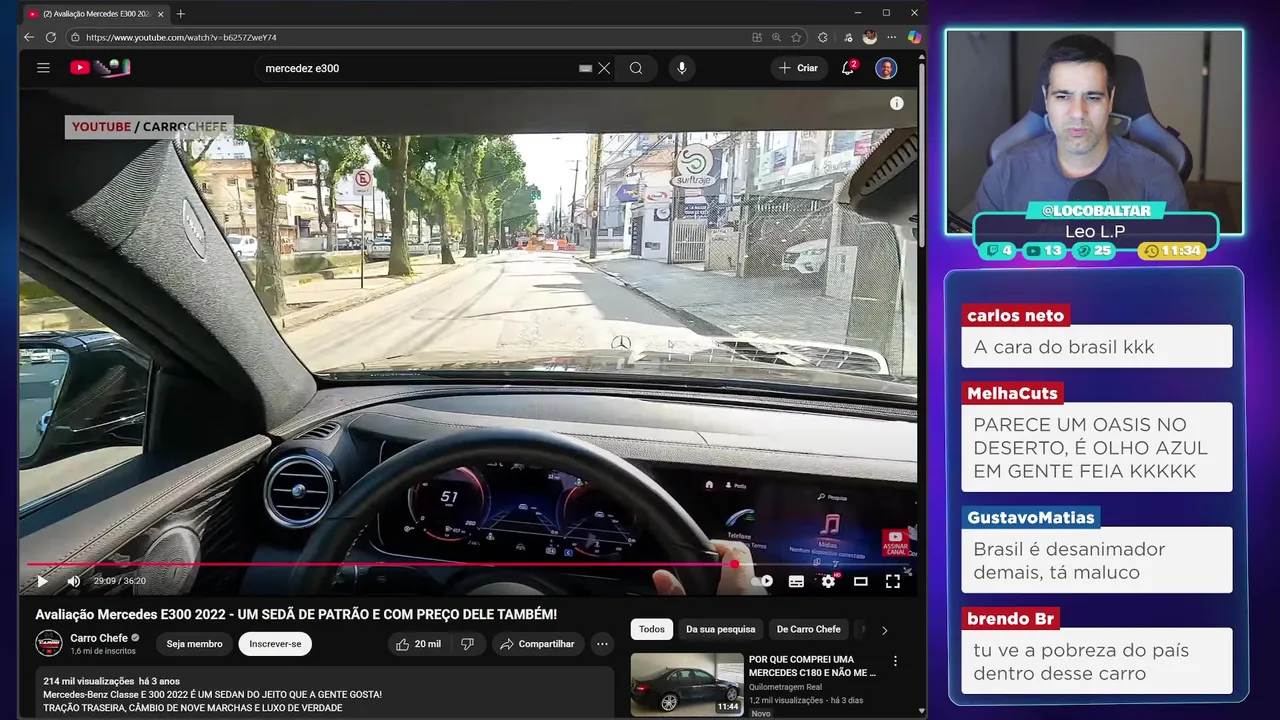
Task: Click Compartilhar share button
Action: point(537,644)
